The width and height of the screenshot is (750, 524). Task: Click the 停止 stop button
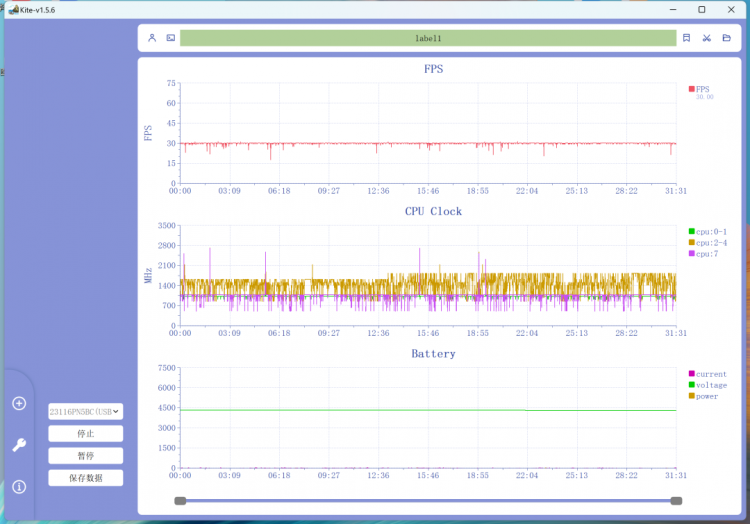(x=86, y=434)
